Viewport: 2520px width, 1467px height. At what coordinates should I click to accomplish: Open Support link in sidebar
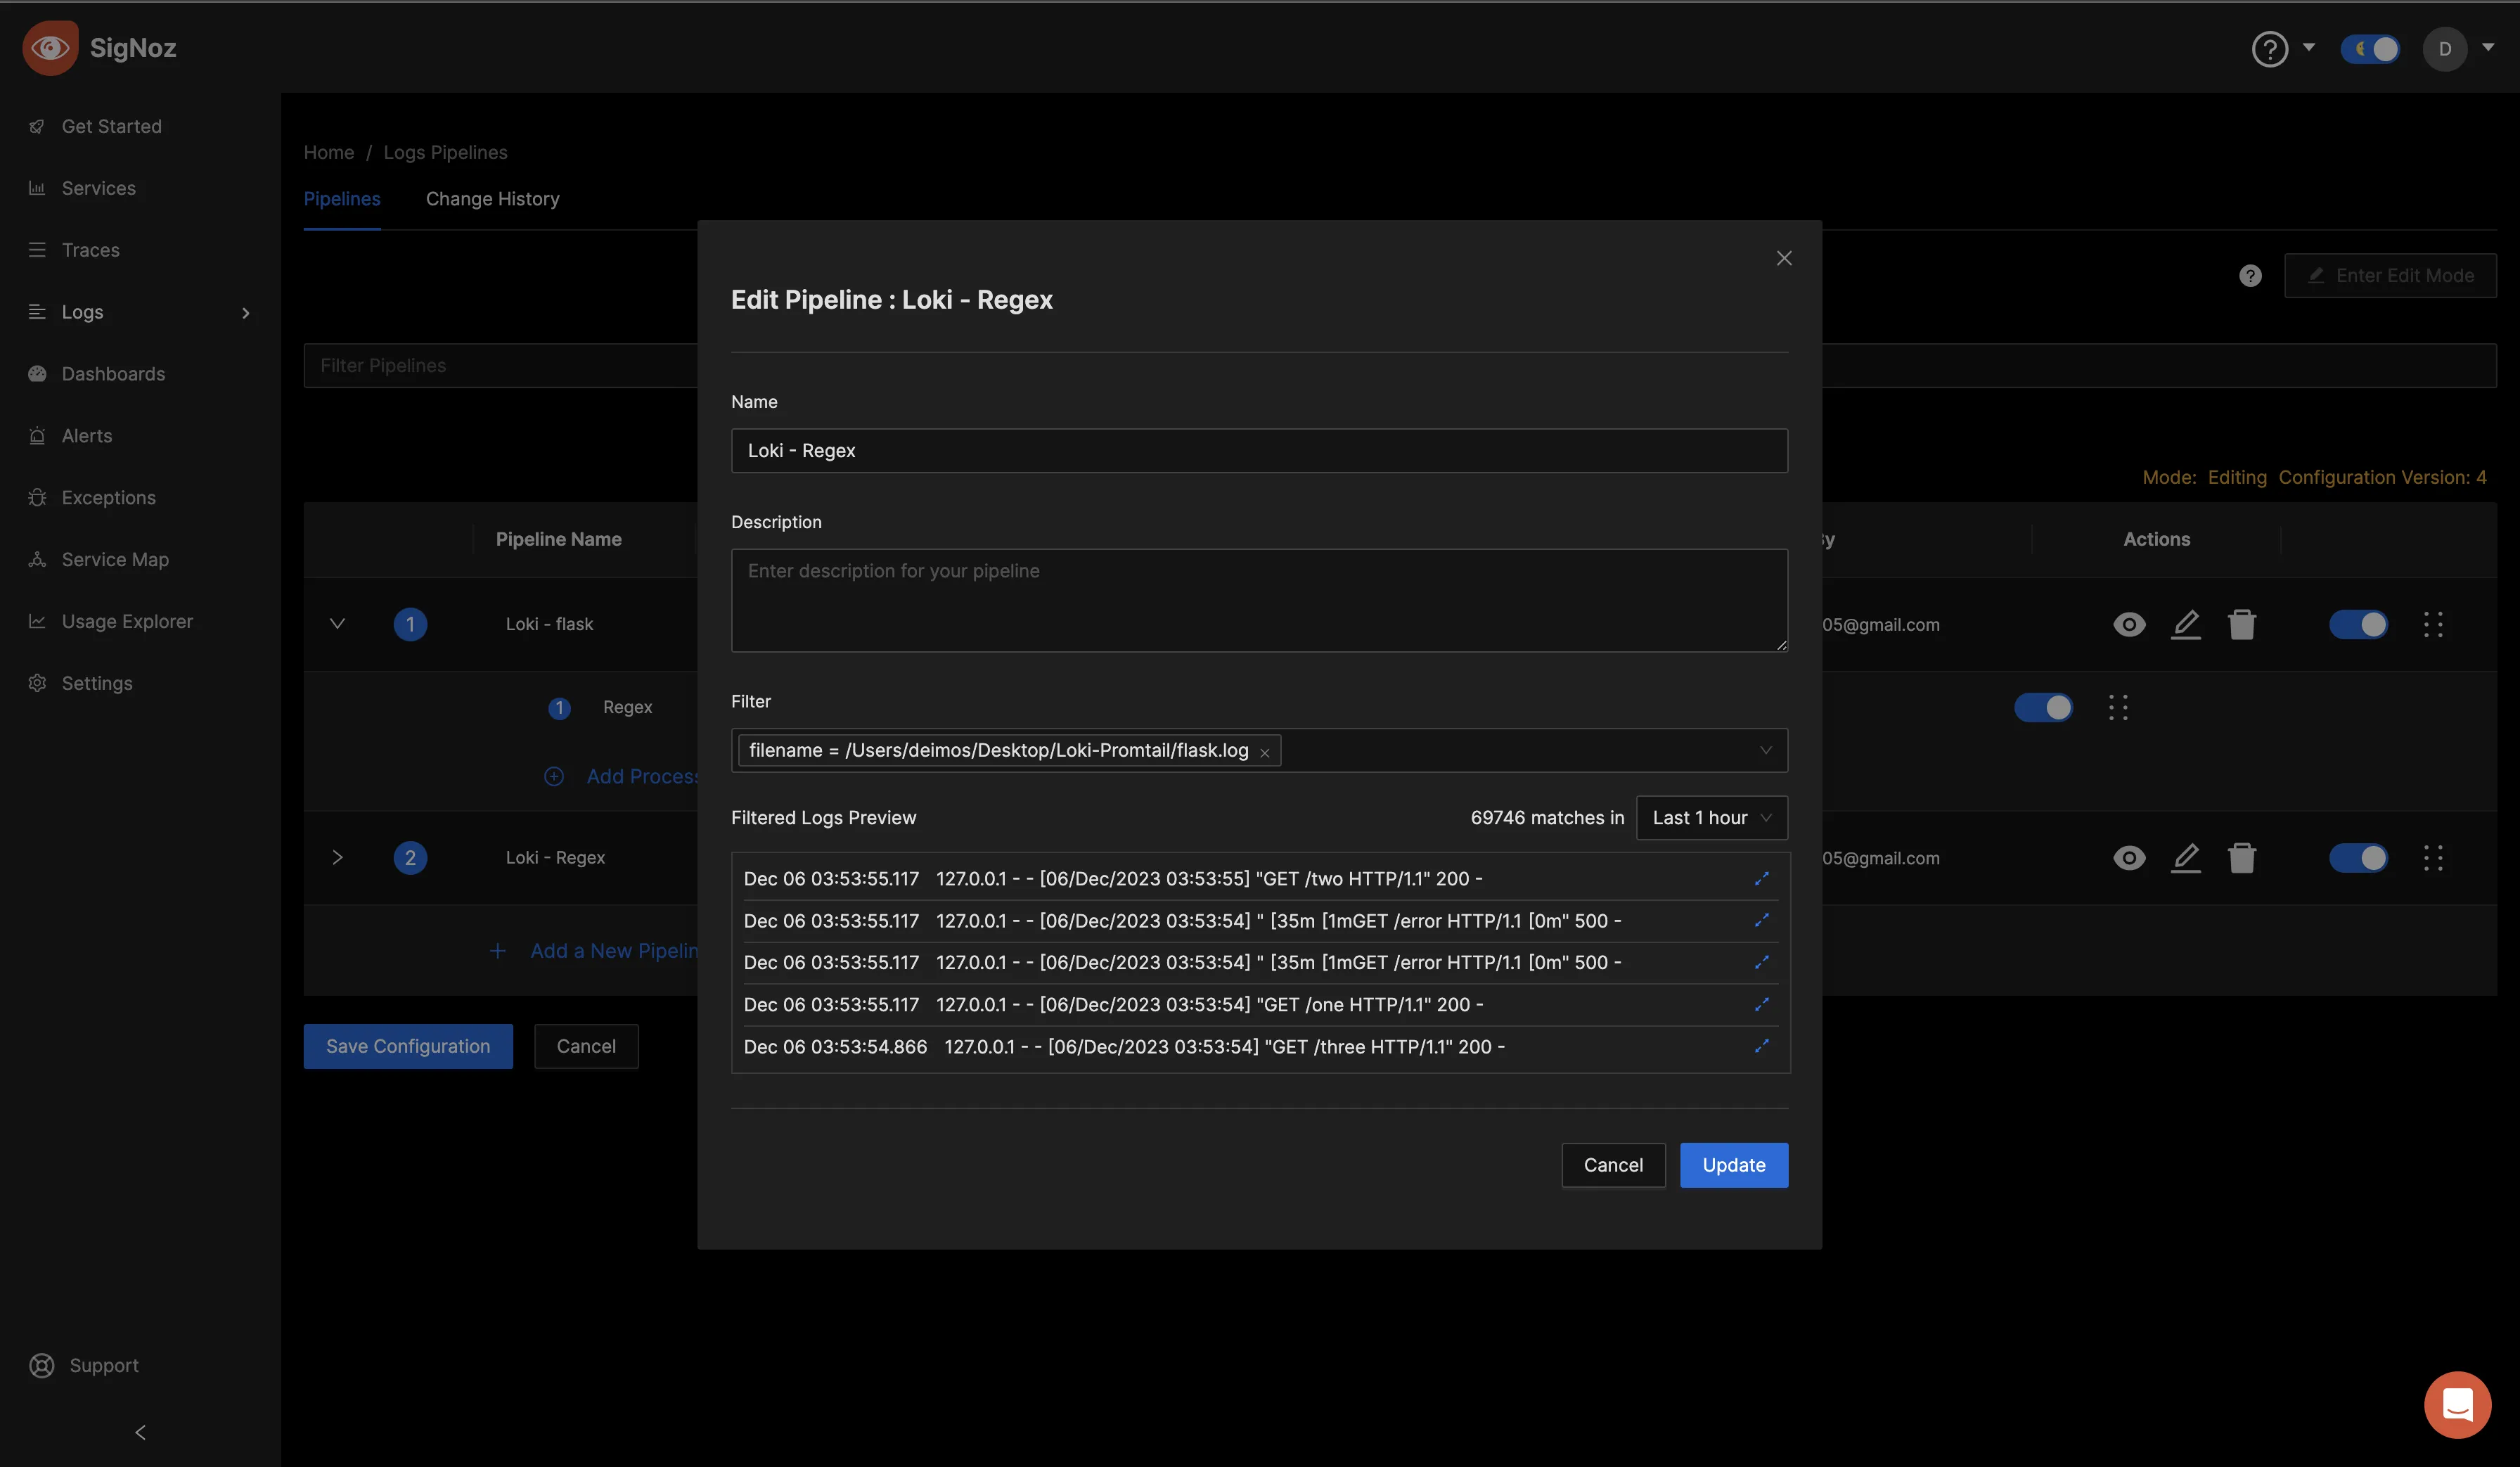tap(104, 1365)
